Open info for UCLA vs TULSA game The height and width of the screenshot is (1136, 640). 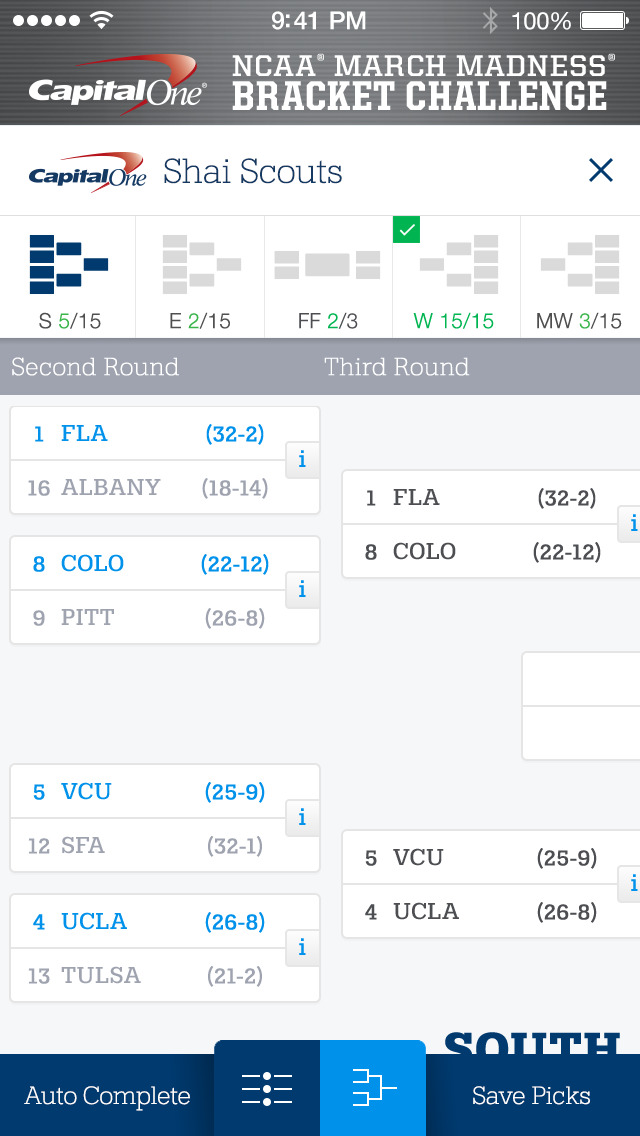(x=302, y=948)
